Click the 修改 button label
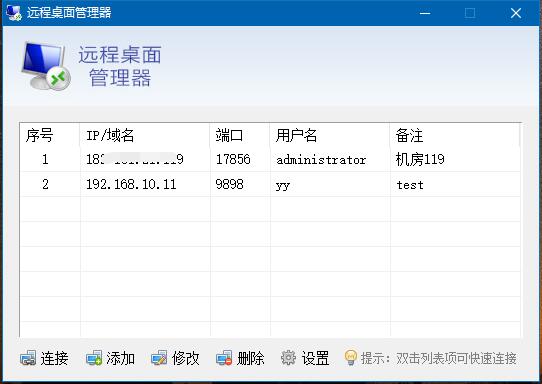The width and height of the screenshot is (542, 384). coord(186,358)
